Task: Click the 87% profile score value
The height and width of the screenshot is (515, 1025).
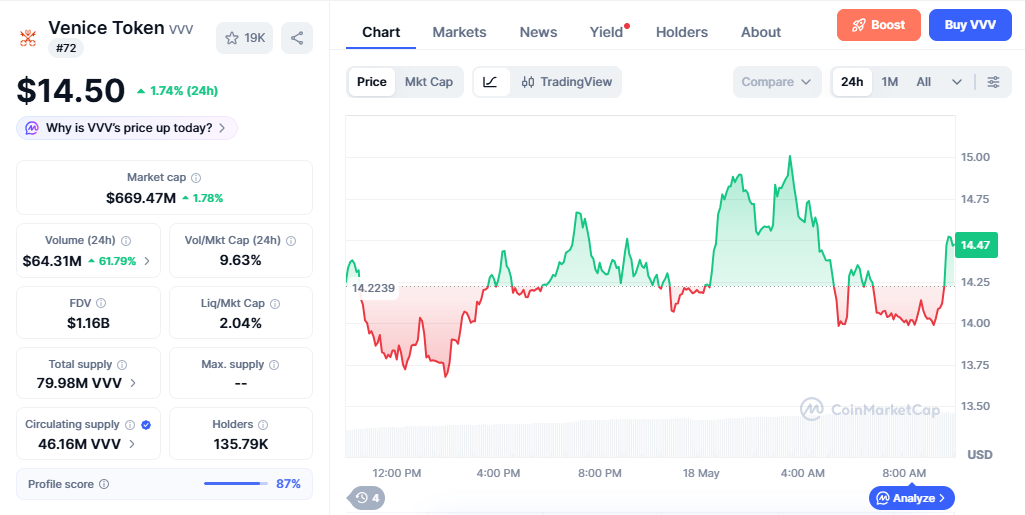Action: click(x=288, y=484)
